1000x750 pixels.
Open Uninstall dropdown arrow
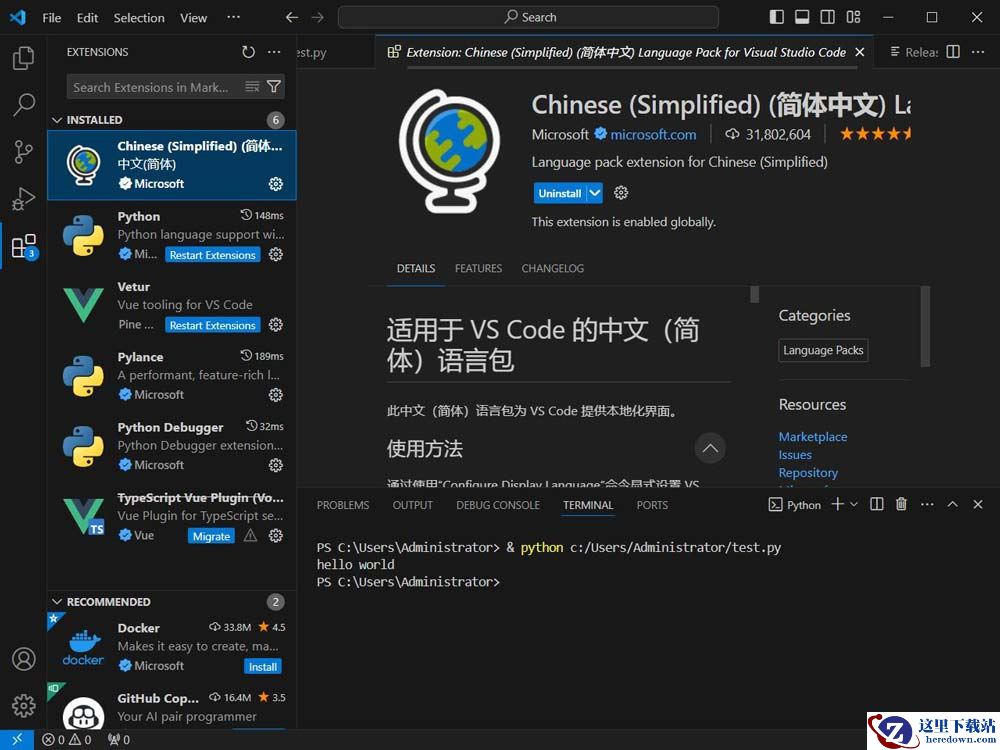594,193
